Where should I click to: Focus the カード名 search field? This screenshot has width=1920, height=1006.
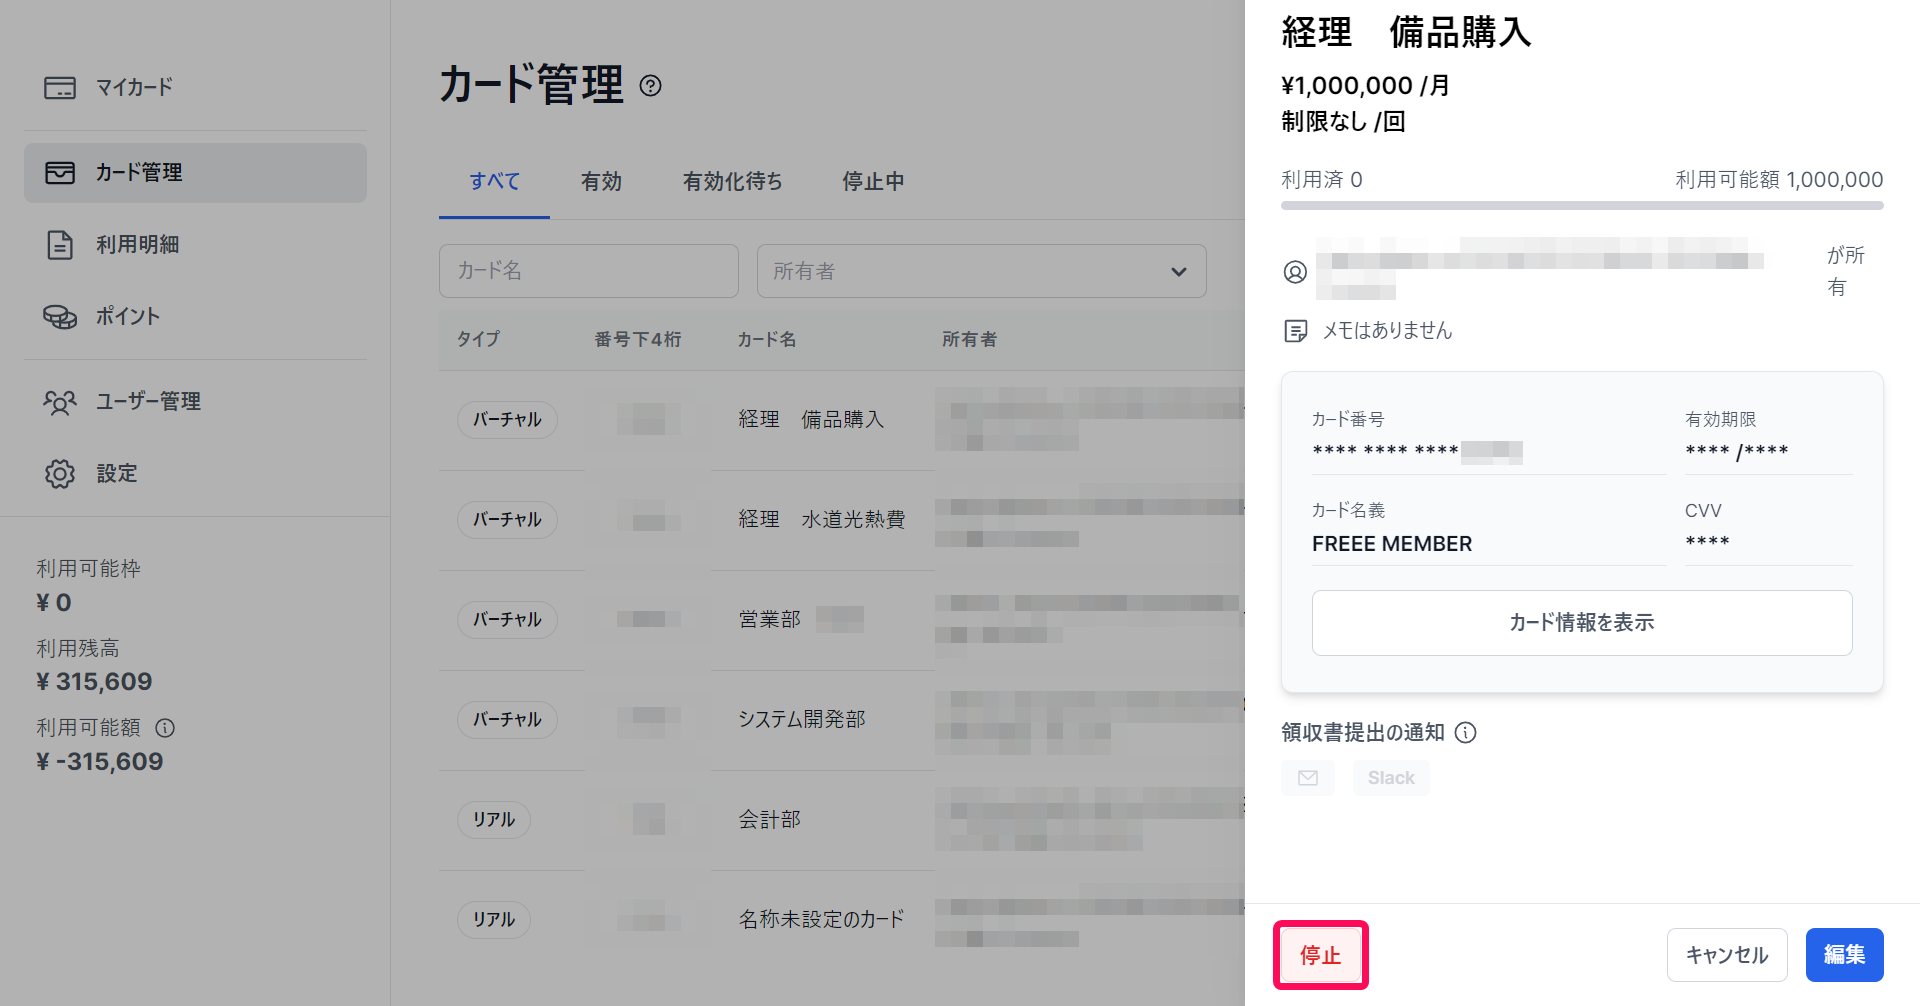(x=589, y=271)
